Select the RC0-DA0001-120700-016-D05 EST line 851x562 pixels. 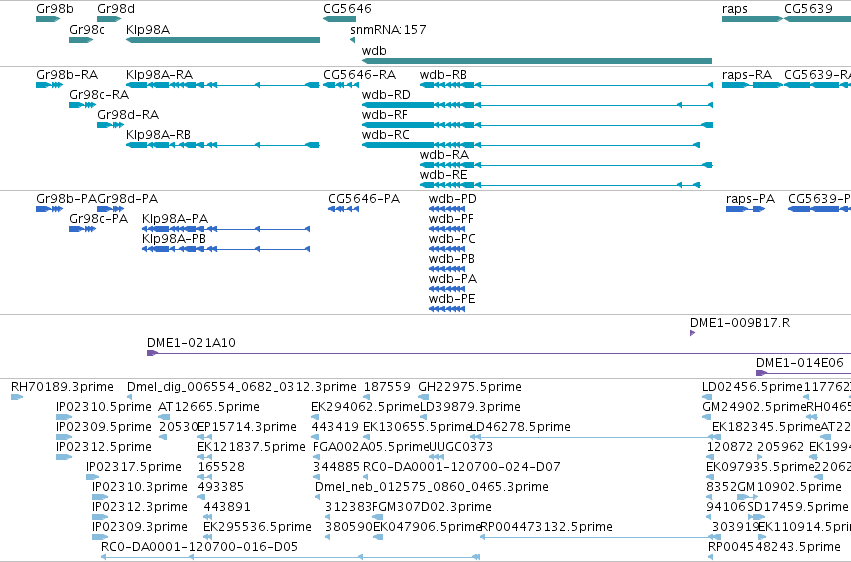pyautogui.click(x=290, y=557)
